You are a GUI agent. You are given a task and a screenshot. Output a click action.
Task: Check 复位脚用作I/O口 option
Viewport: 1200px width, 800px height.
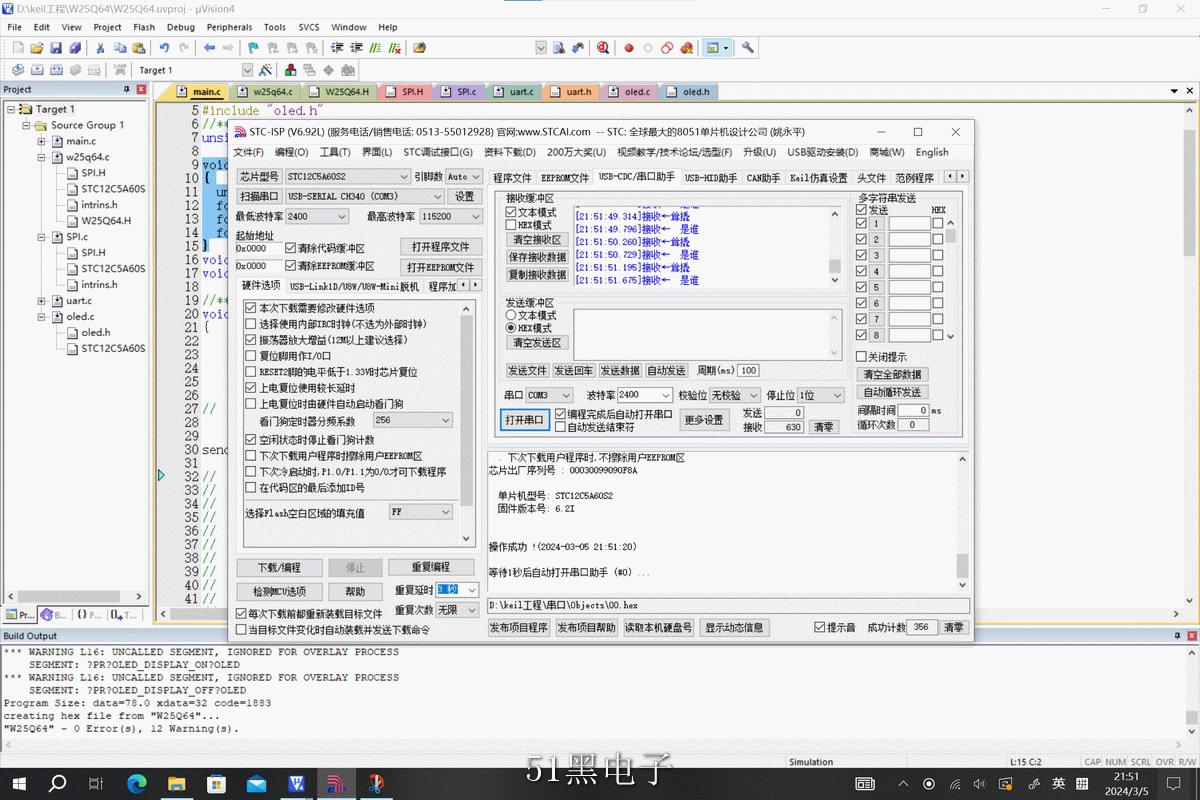click(251, 356)
